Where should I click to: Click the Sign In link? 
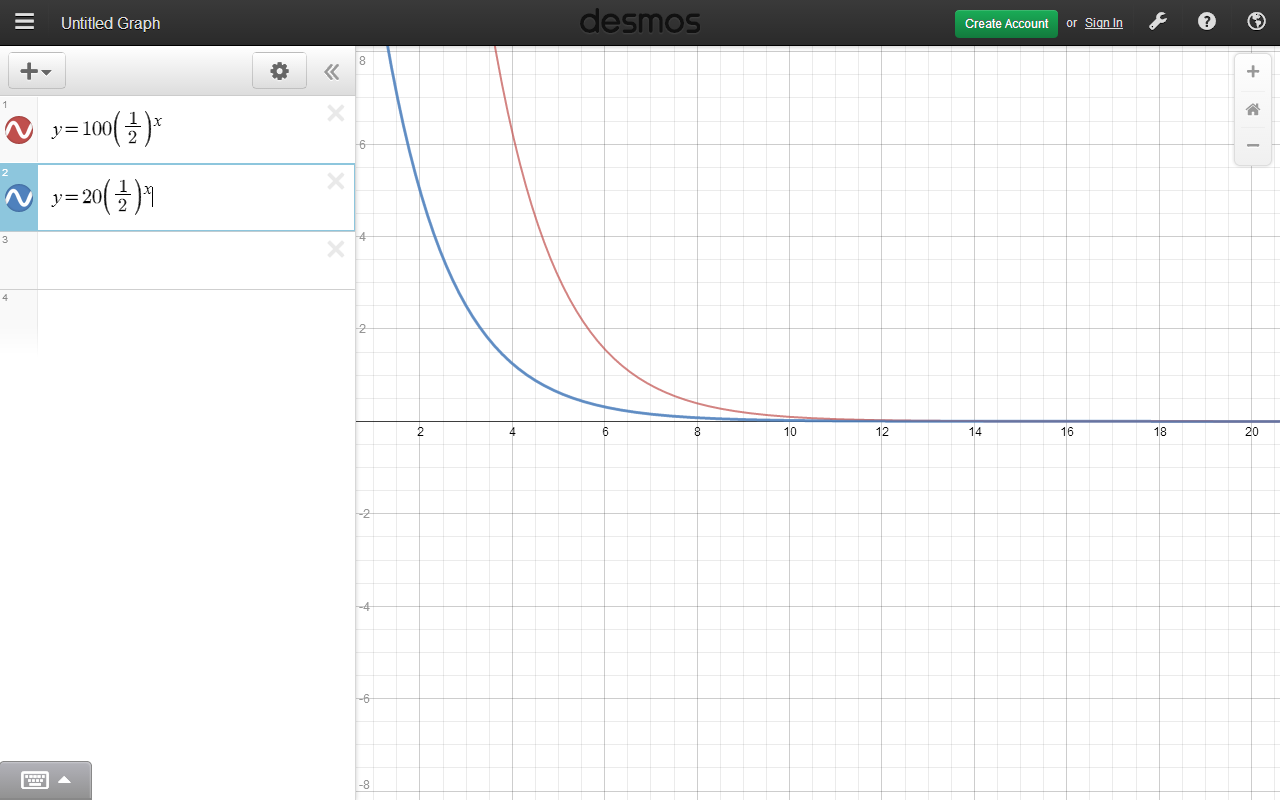coord(1103,23)
